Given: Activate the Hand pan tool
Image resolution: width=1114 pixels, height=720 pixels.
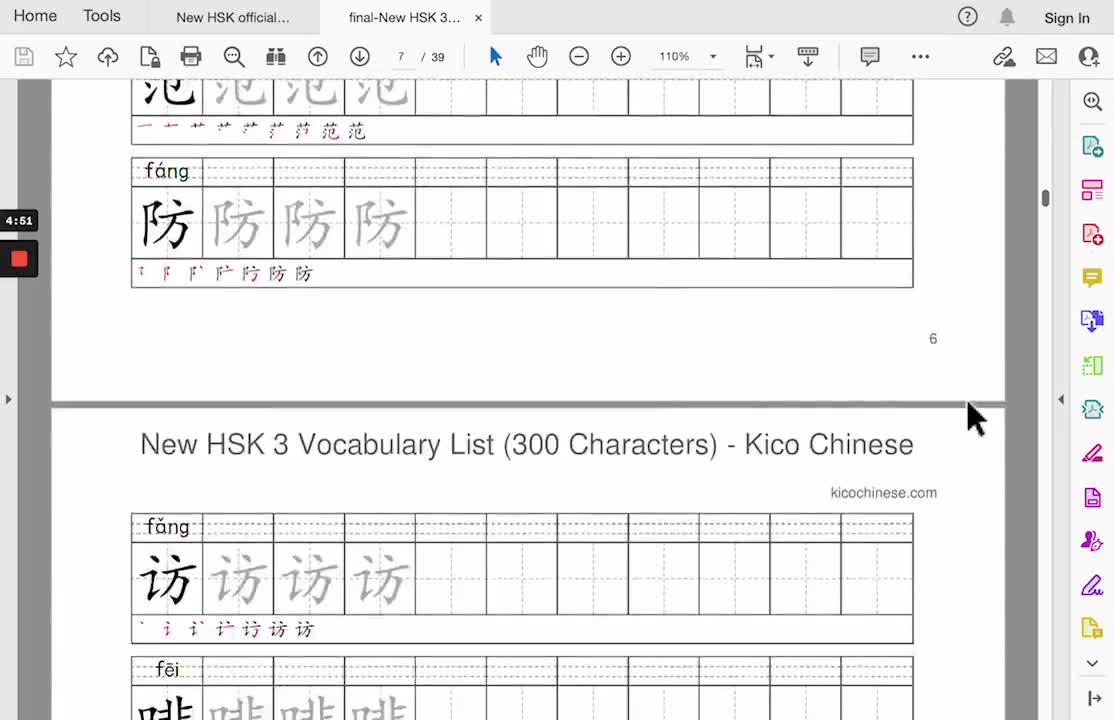Looking at the screenshot, I should click(x=537, y=56).
